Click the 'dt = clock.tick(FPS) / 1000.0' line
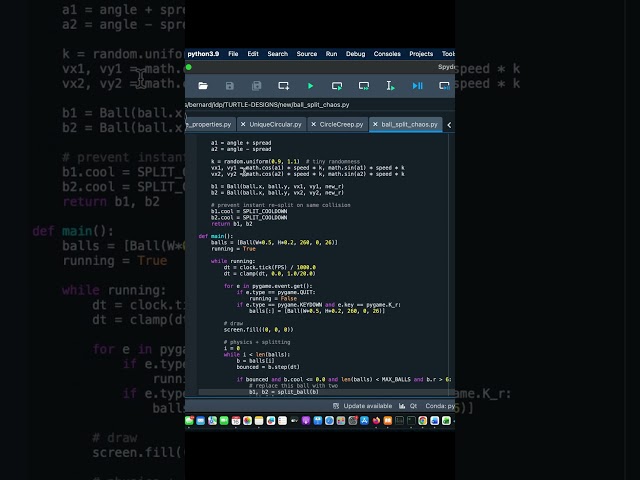640x480 pixels. tap(270, 267)
